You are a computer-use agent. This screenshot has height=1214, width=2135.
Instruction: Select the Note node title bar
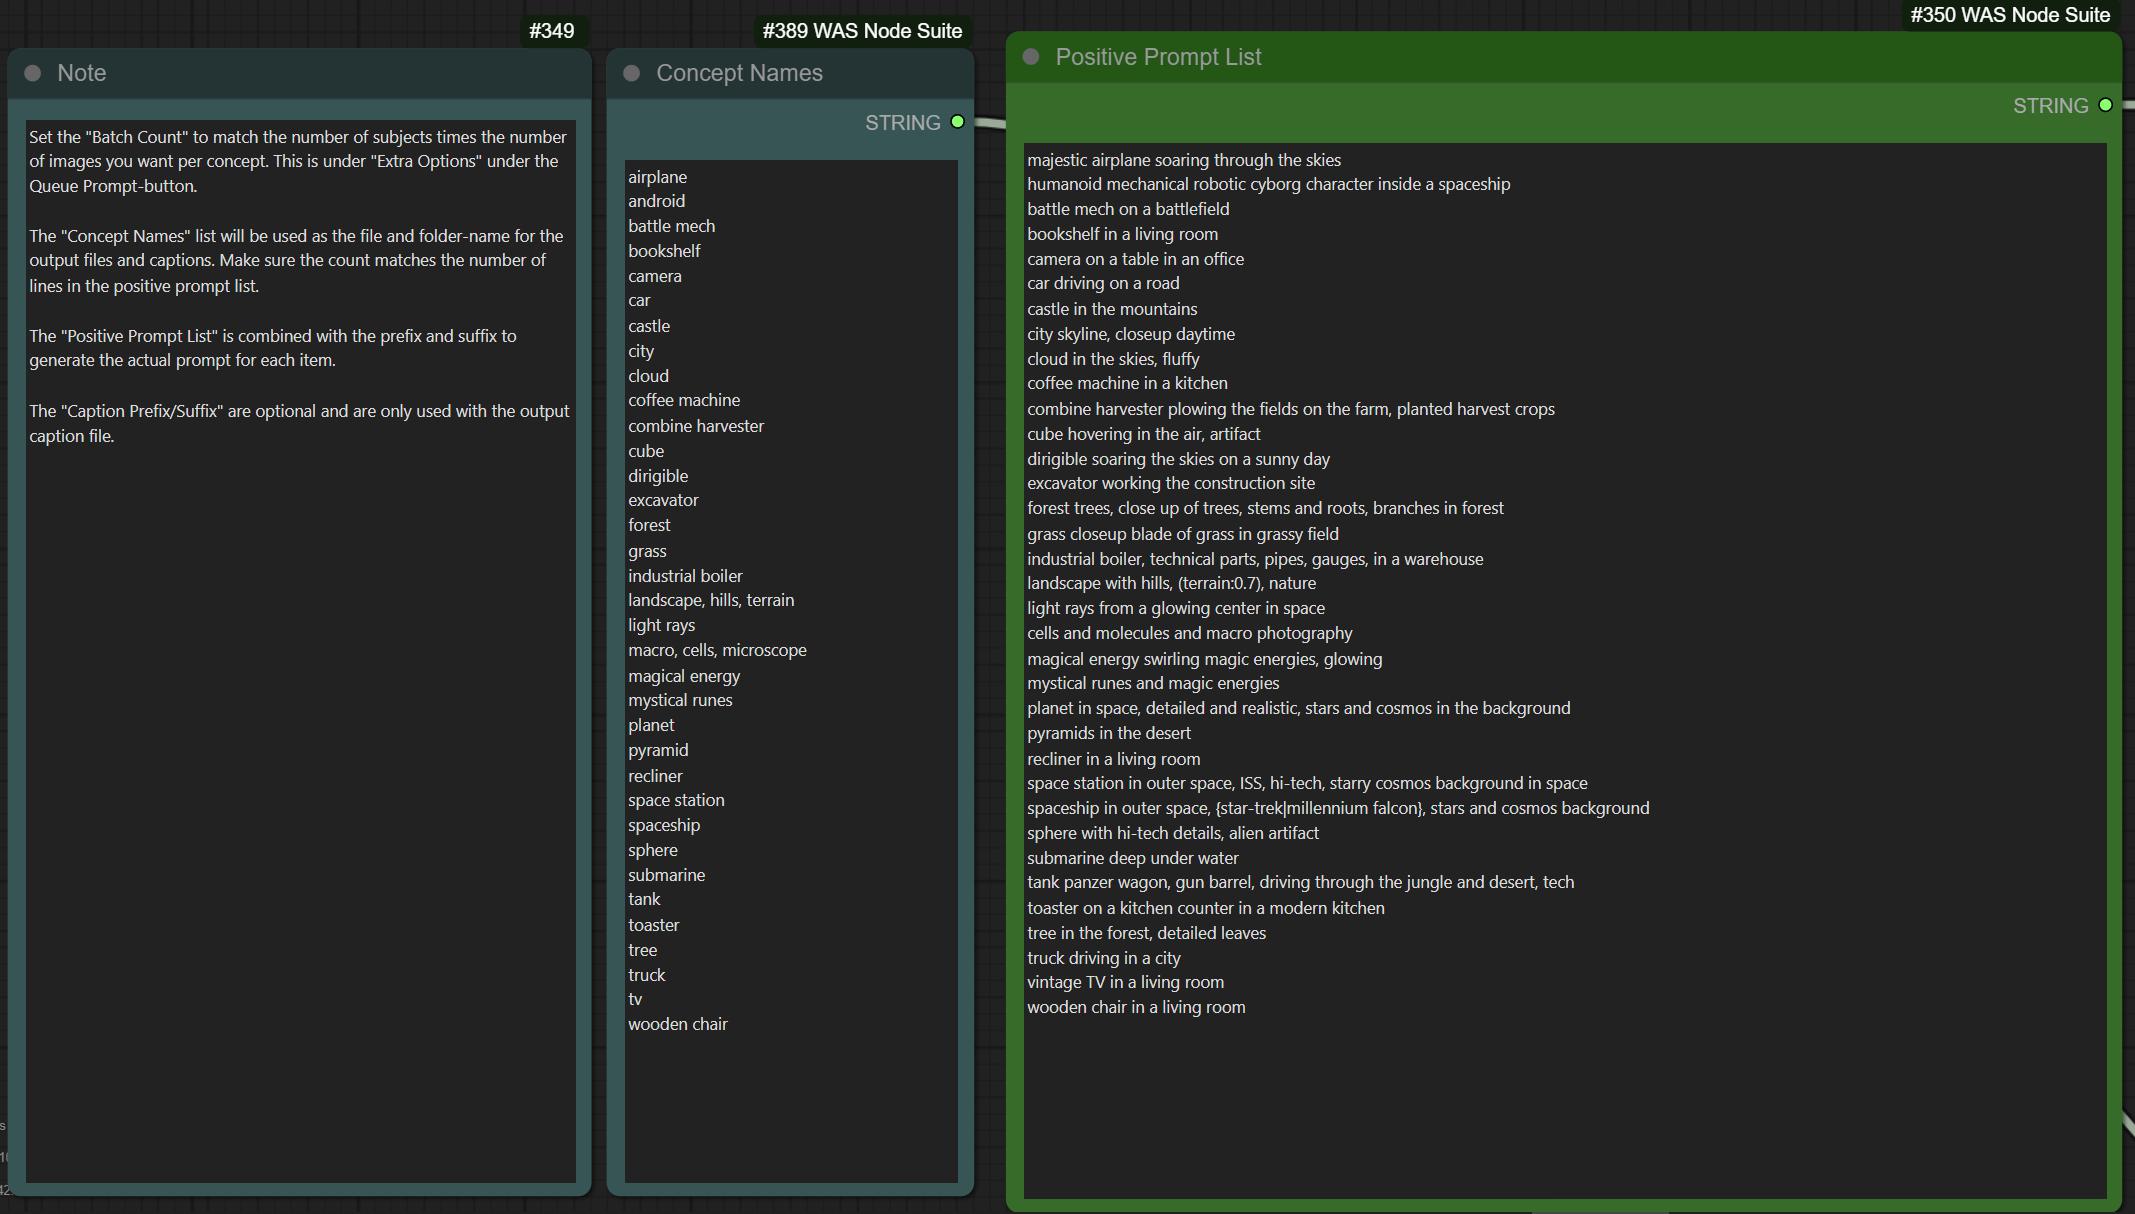pyautogui.click(x=300, y=73)
